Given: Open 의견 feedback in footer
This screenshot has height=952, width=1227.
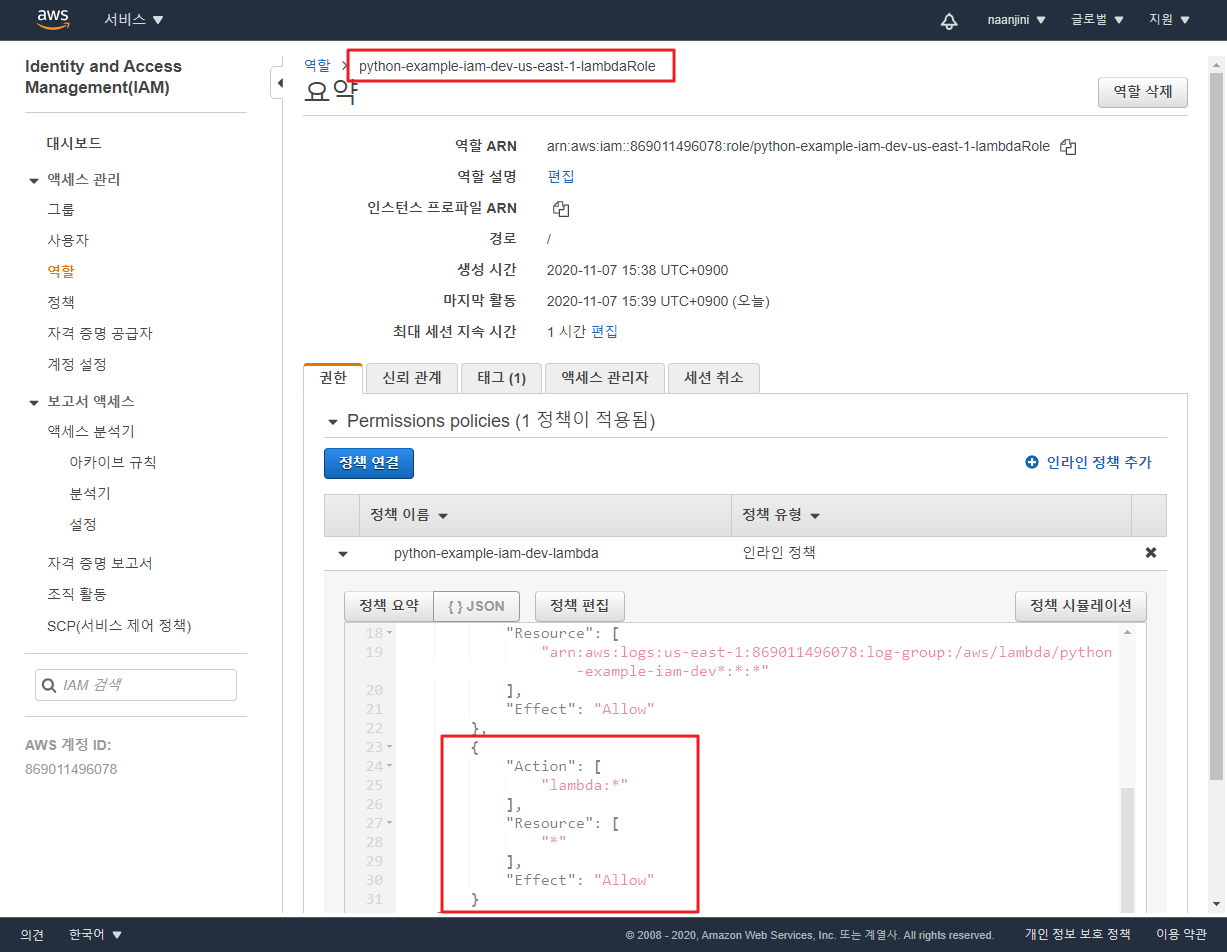Looking at the screenshot, I should click(32, 935).
